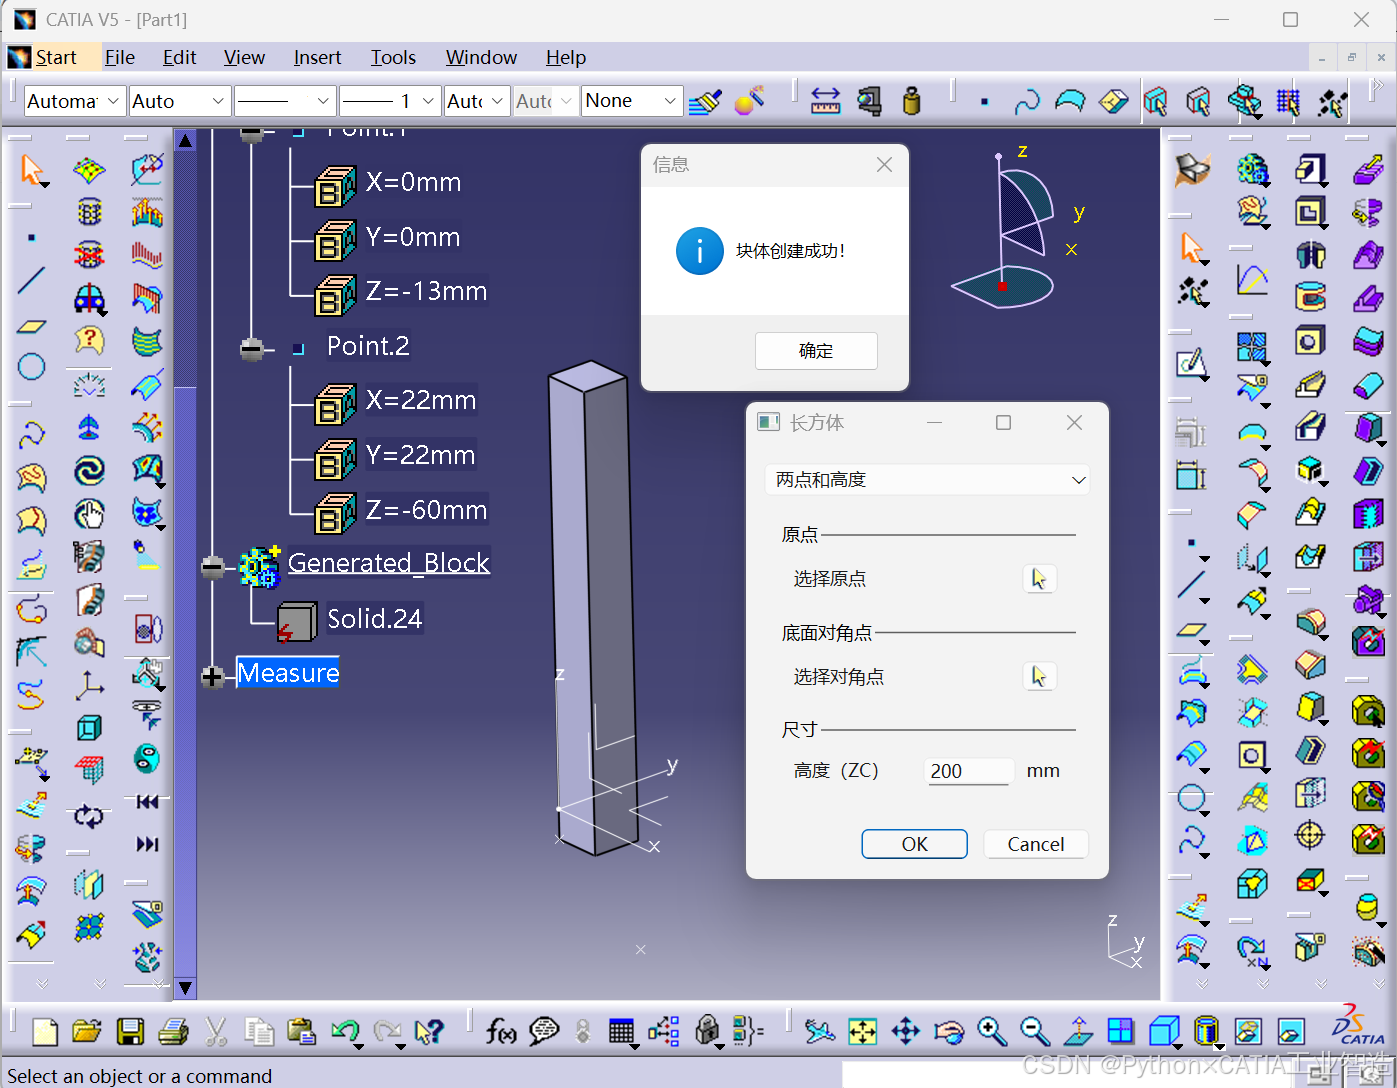Click the 选择对角点 pick-point button

[x=1040, y=677]
